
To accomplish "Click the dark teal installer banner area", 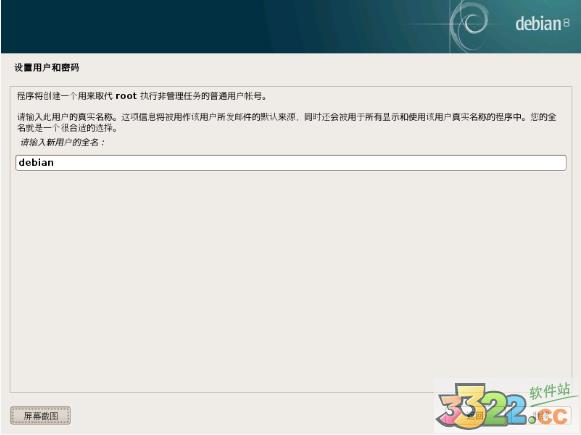I will pyautogui.click(x=222, y=27).
